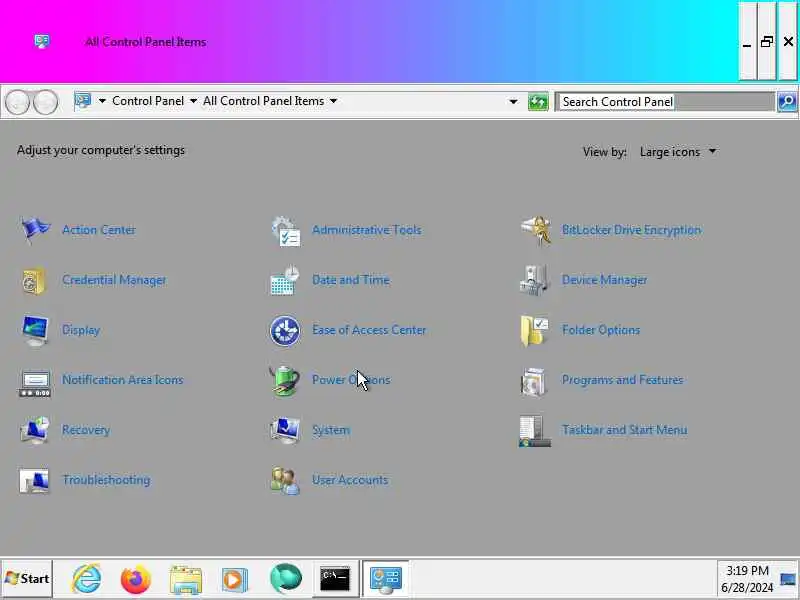Open the Troubleshooting icon

click(34, 481)
